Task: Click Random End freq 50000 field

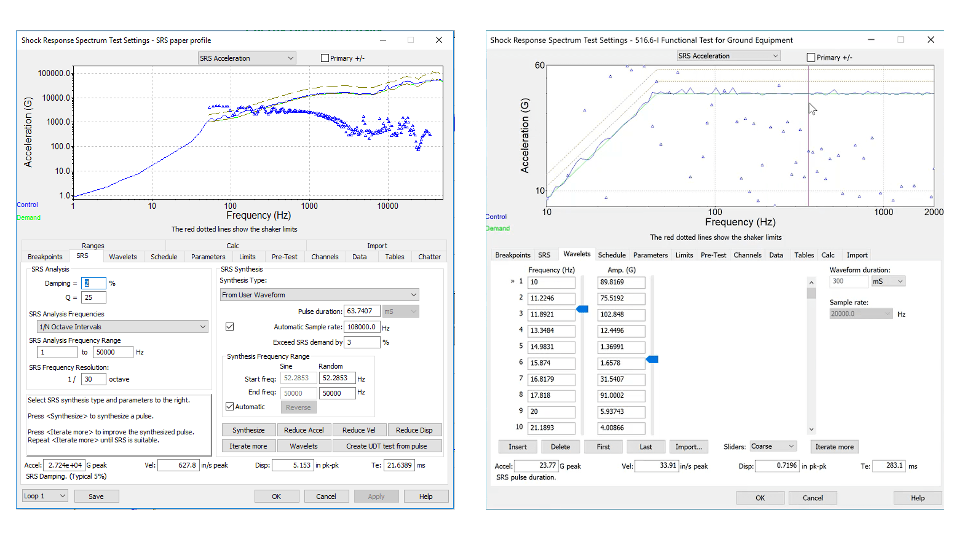Action: [x=337, y=393]
